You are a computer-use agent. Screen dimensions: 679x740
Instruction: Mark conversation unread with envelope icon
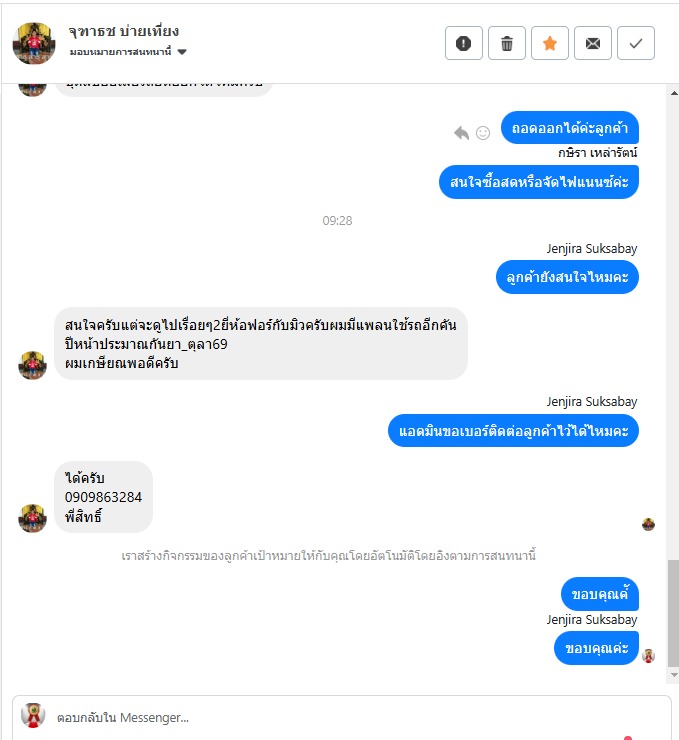pos(593,43)
